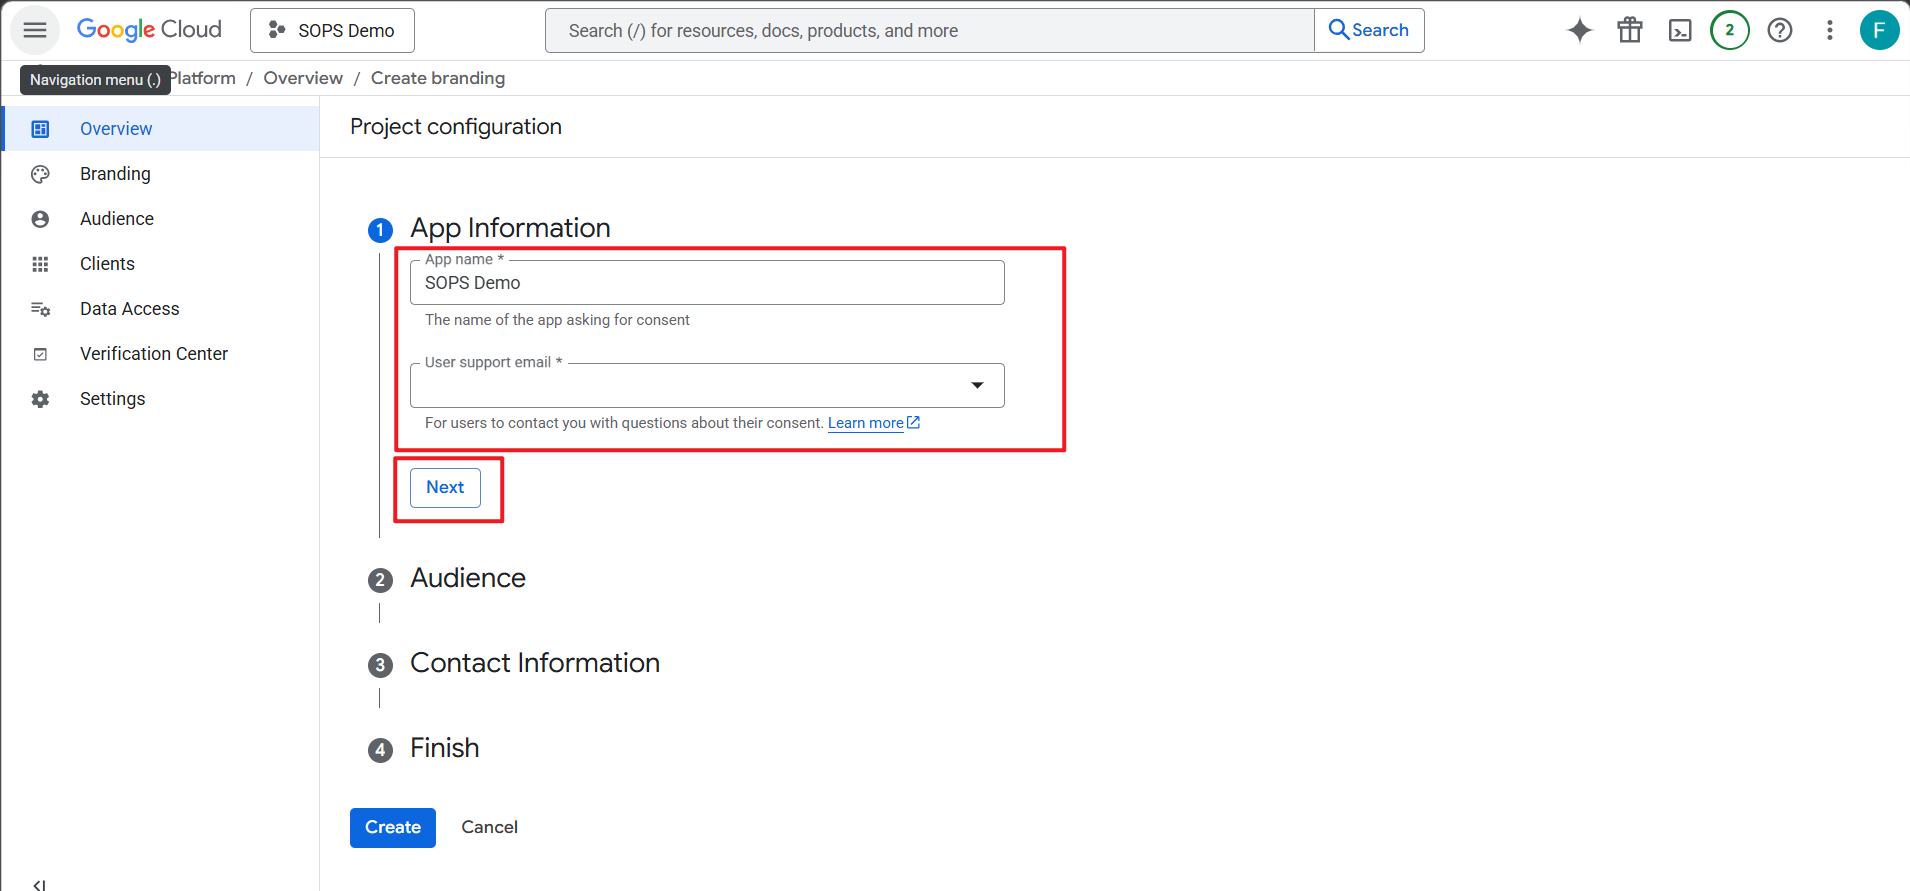The width and height of the screenshot is (1910, 891).
Task: Open the account avatar labeled F
Action: [1878, 30]
